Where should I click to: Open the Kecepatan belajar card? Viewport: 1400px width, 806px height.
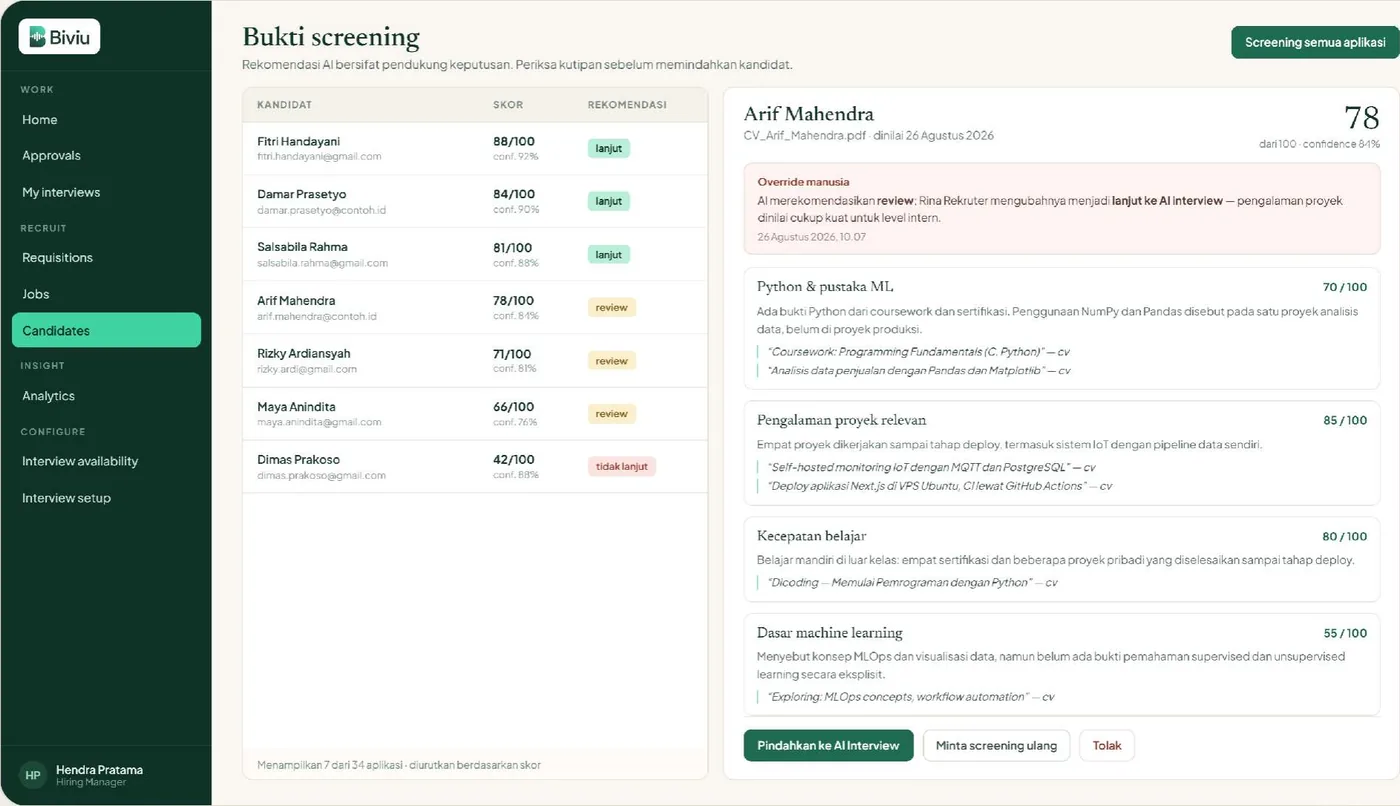coord(1062,560)
